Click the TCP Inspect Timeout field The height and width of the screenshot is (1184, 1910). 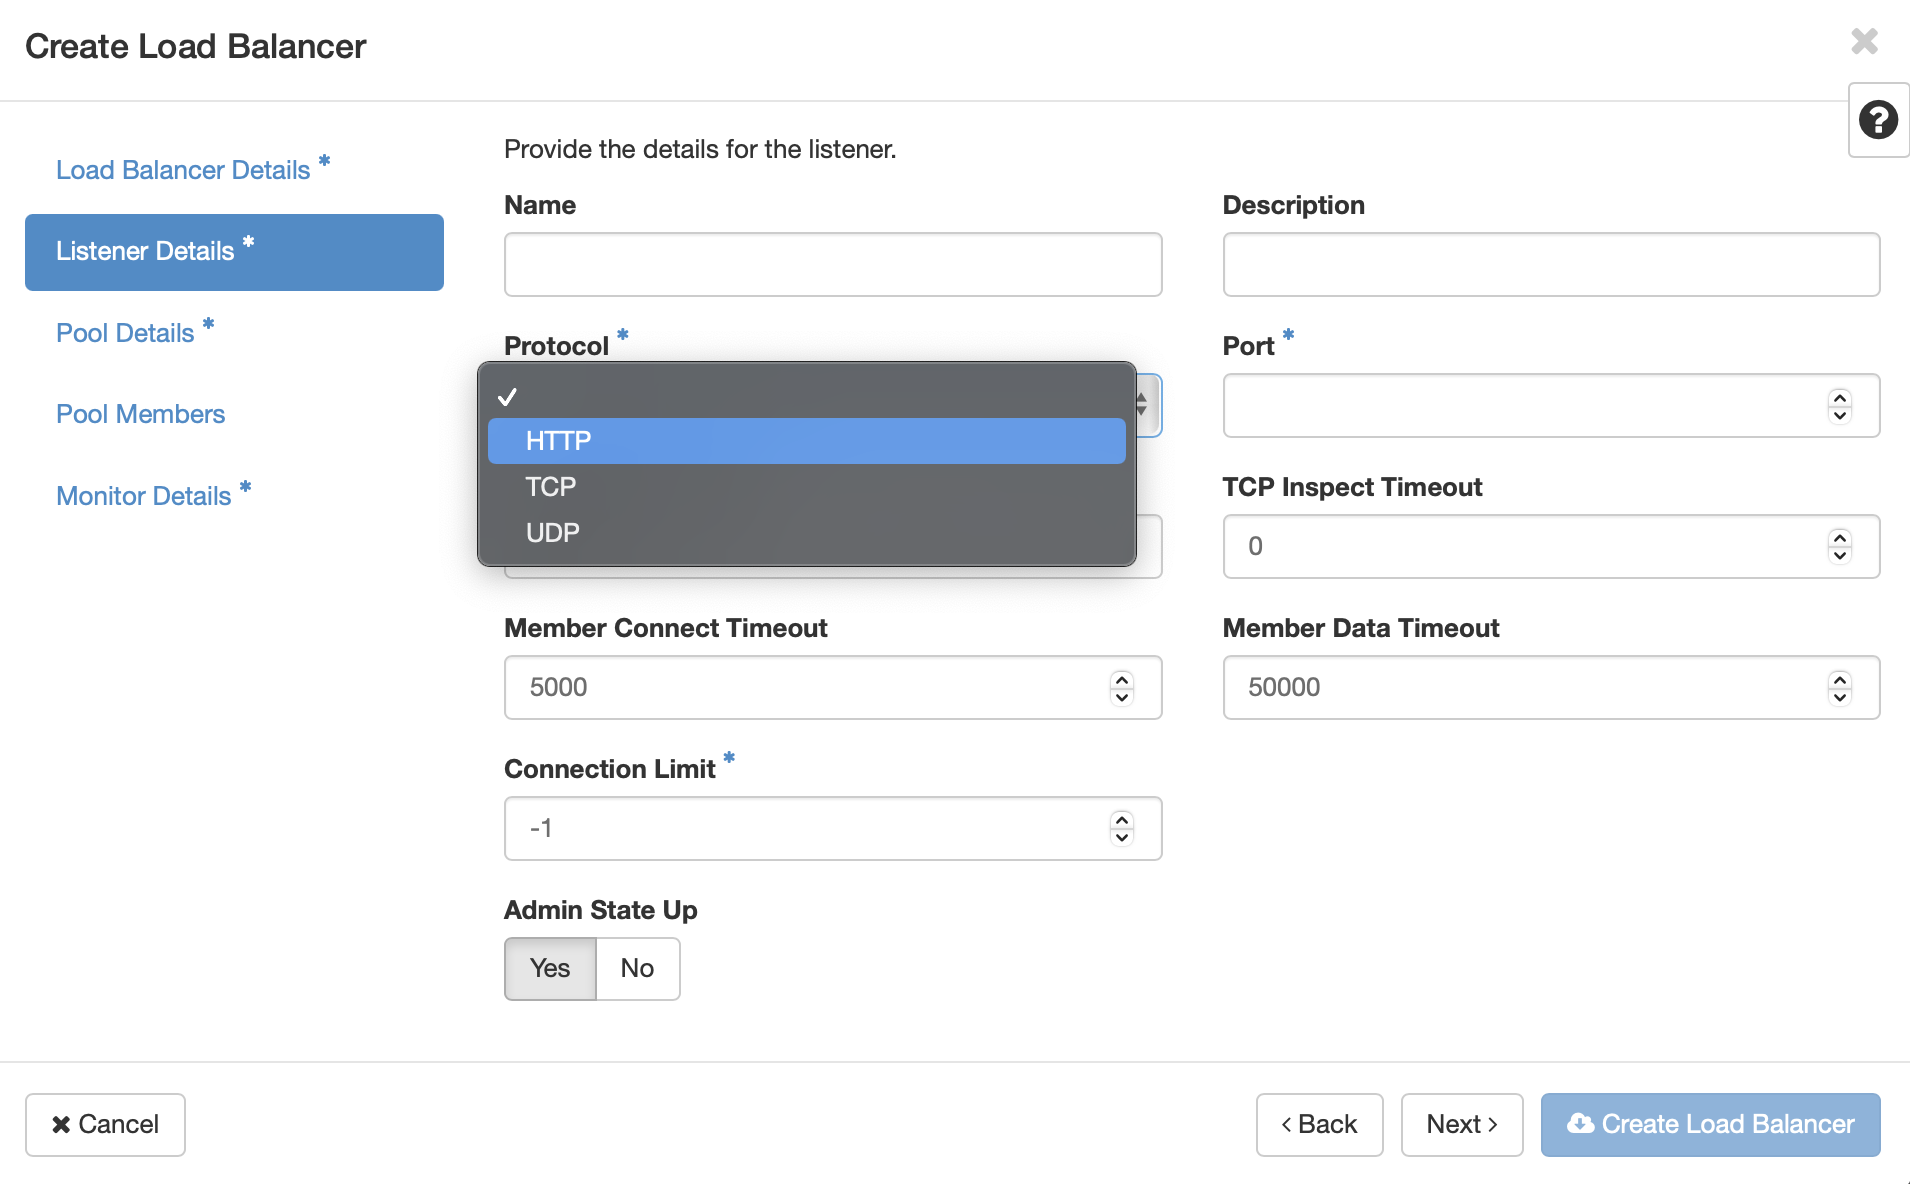click(1551, 546)
